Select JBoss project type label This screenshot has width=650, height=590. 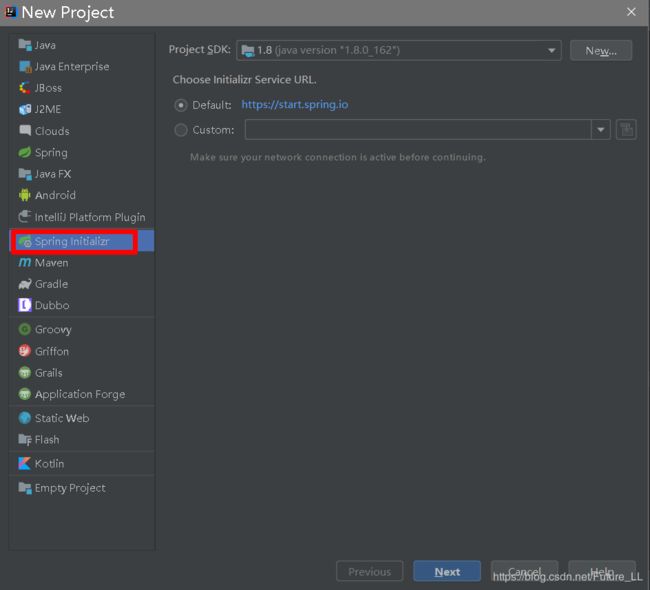click(48, 88)
